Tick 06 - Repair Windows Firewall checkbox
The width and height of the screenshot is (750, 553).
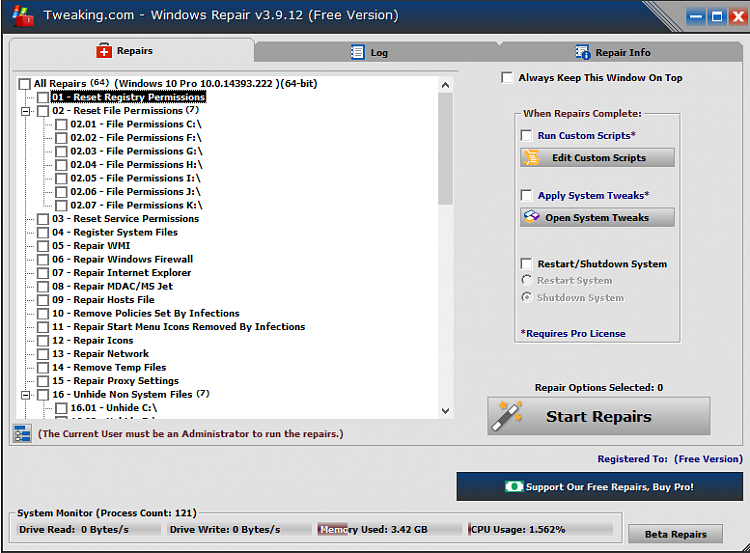click(x=43, y=260)
